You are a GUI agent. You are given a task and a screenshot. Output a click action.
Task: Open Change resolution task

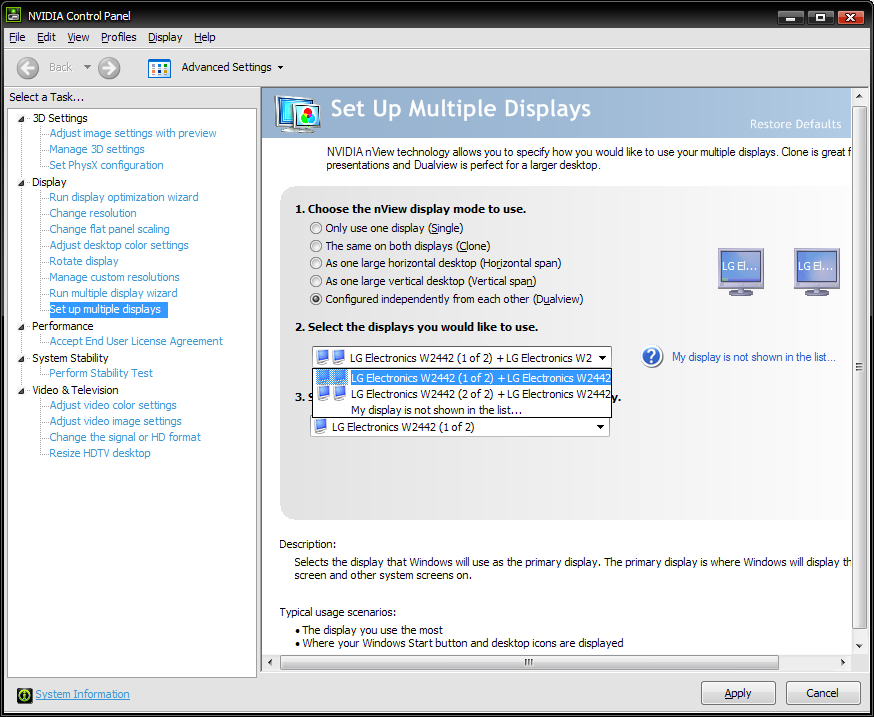point(93,213)
